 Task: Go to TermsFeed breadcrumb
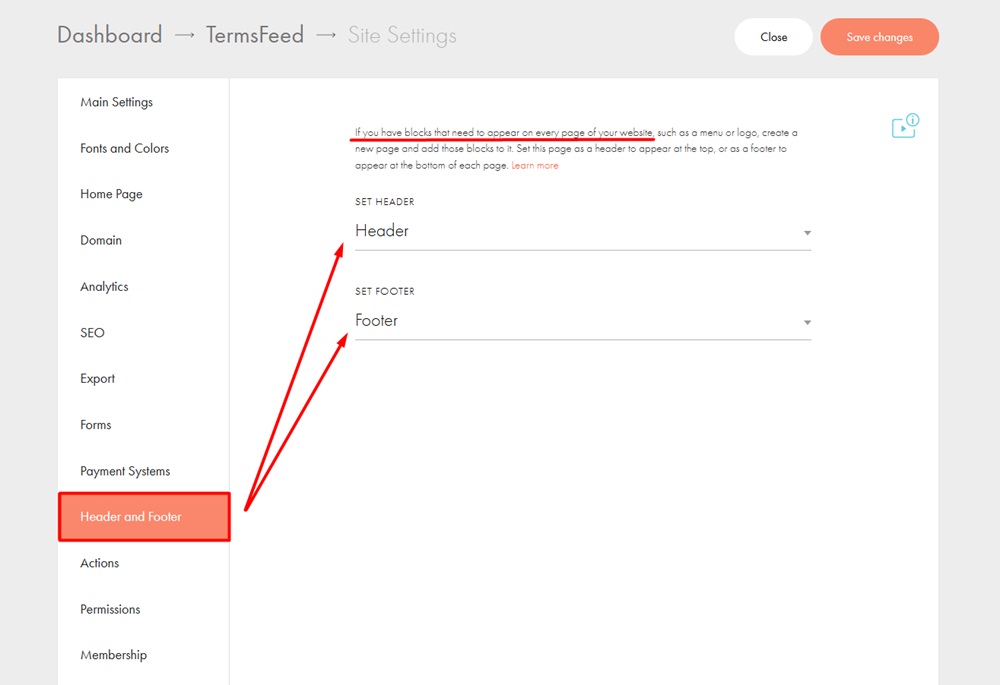pyautogui.click(x=254, y=35)
